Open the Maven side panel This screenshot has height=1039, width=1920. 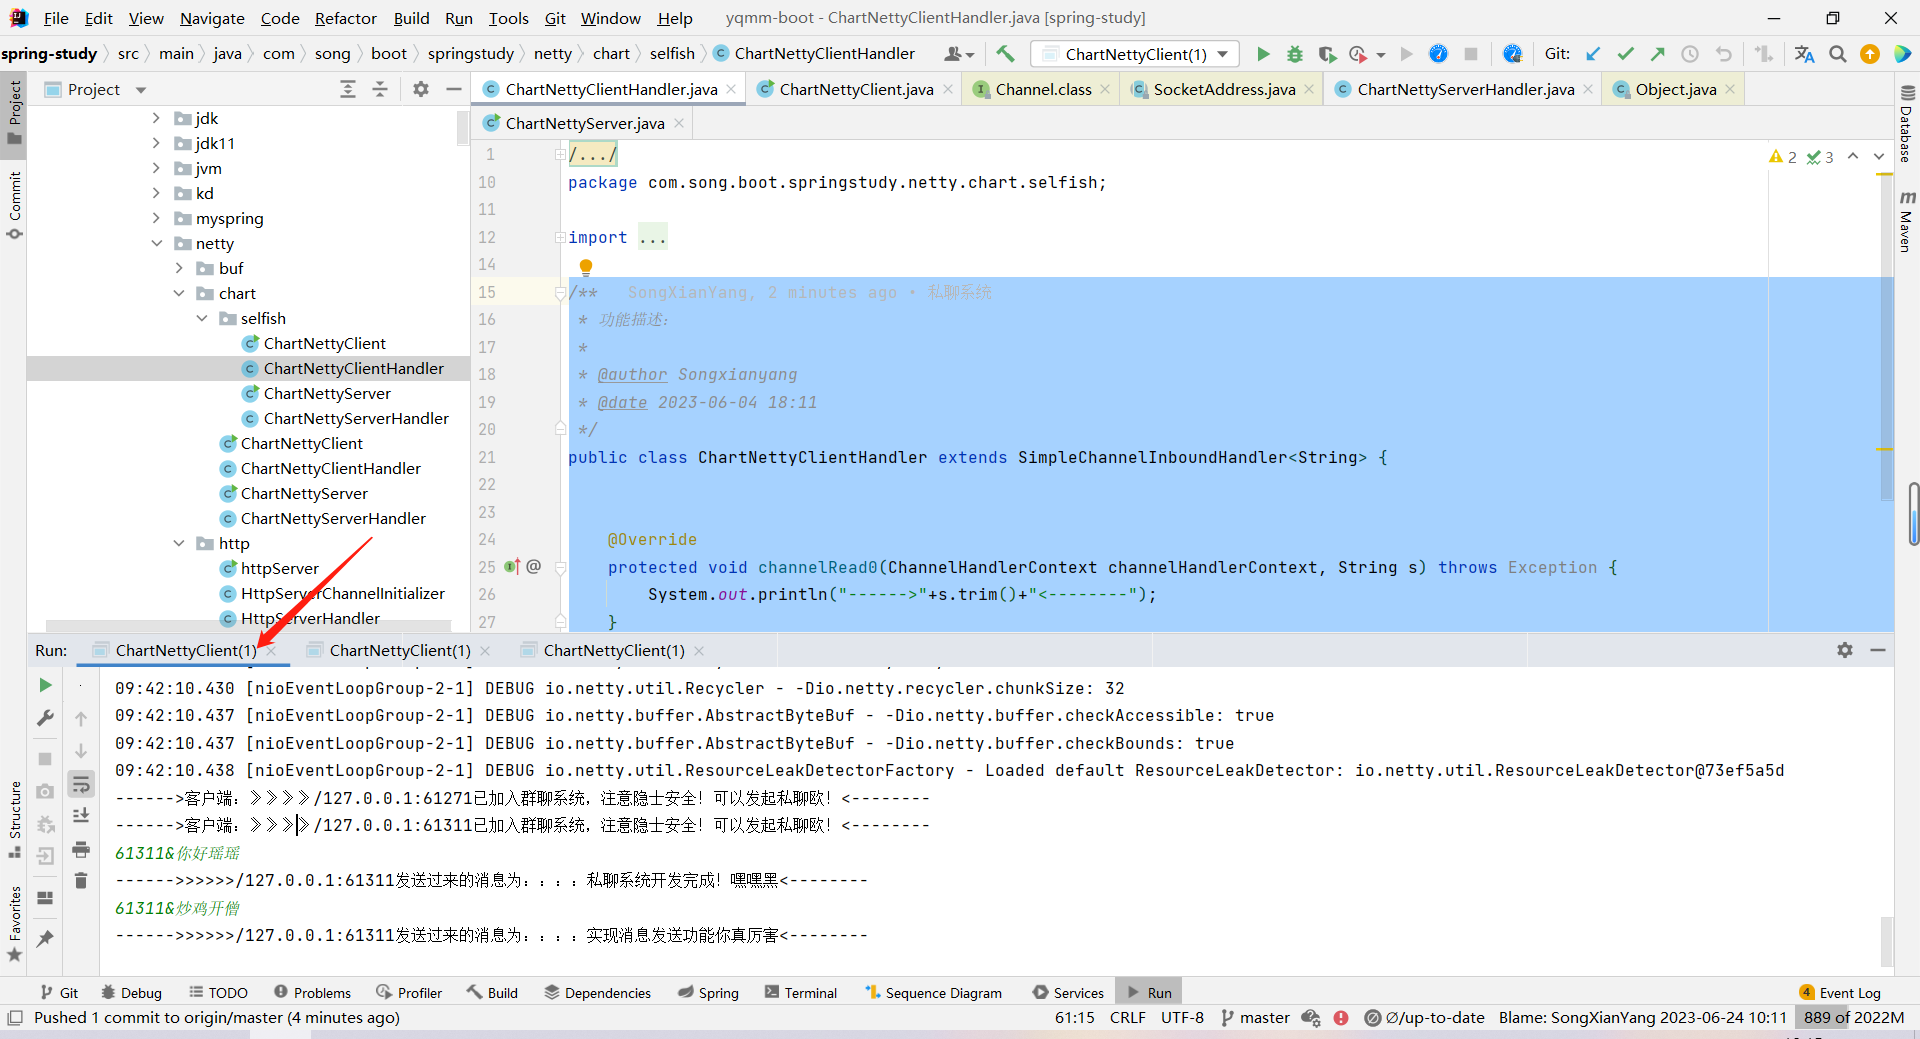[x=1906, y=220]
